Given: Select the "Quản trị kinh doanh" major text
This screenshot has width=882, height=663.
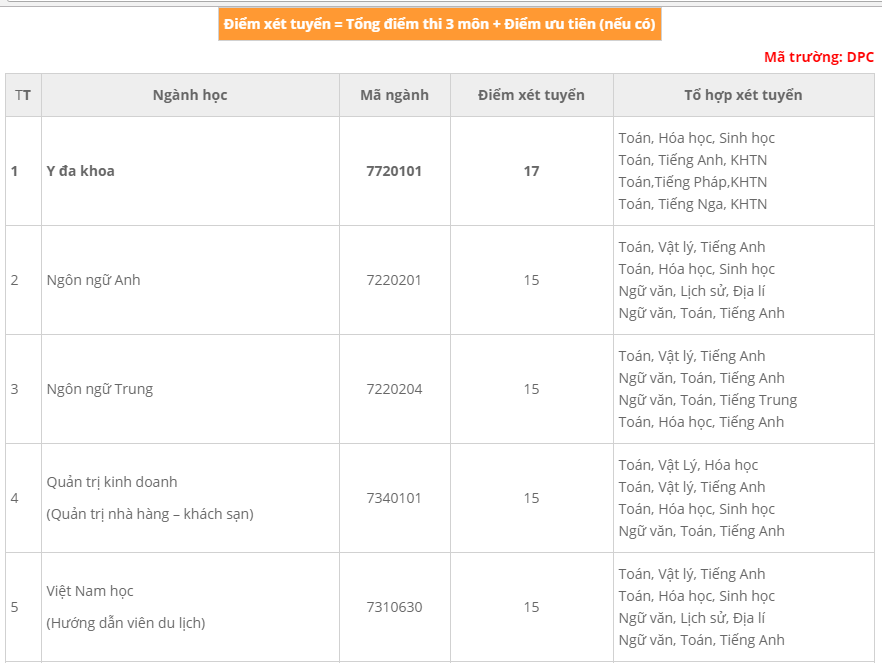Looking at the screenshot, I should [x=112, y=482].
